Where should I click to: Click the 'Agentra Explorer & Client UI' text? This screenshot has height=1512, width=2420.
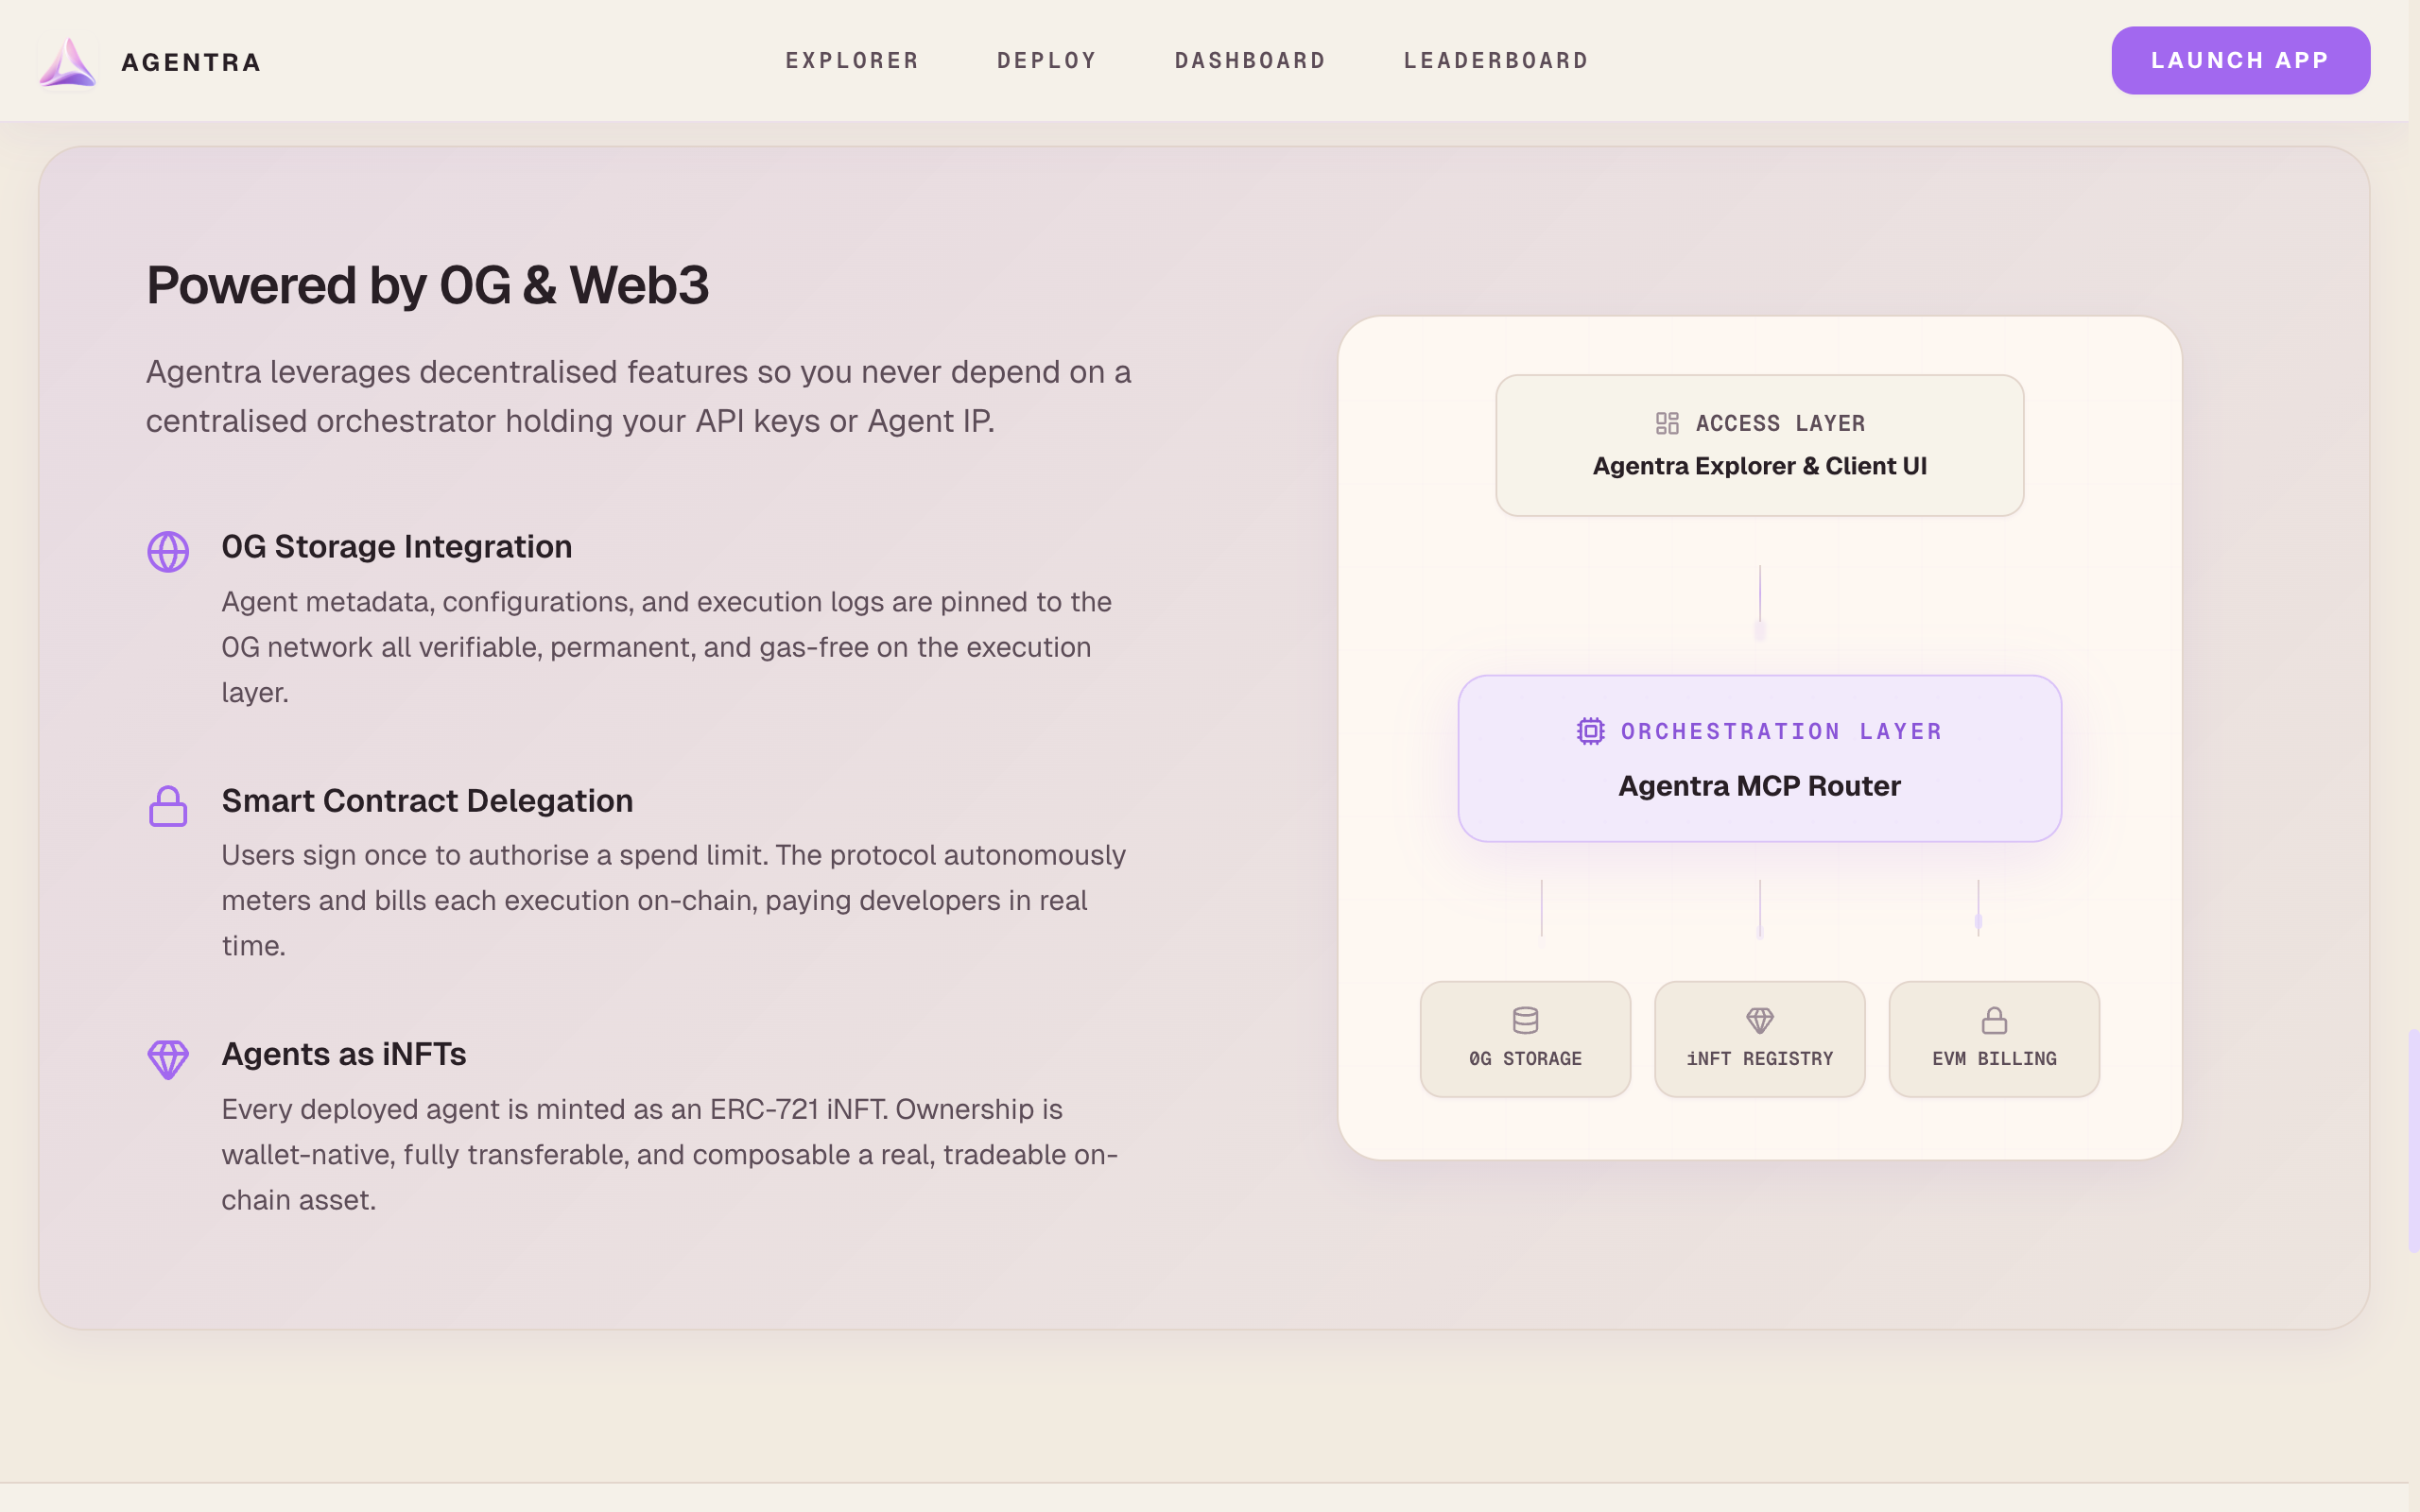point(1759,466)
